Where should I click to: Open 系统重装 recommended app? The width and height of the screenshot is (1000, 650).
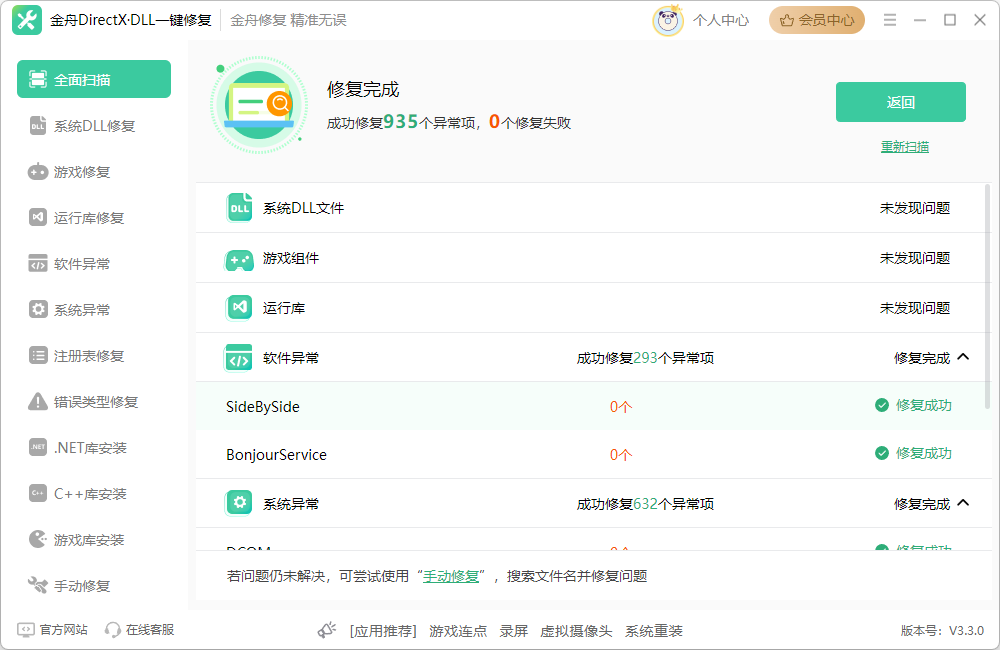point(654,631)
